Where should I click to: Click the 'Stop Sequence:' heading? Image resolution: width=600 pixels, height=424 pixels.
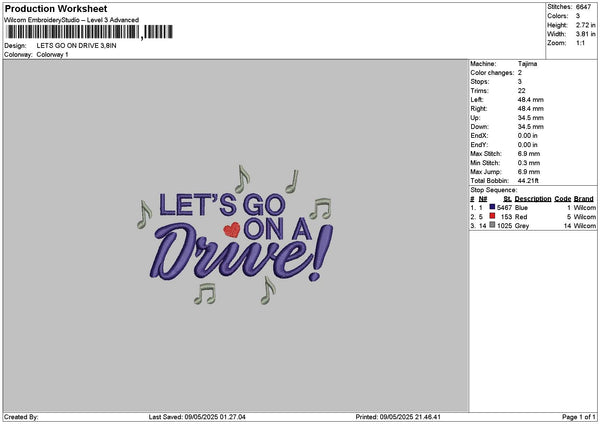494,190
